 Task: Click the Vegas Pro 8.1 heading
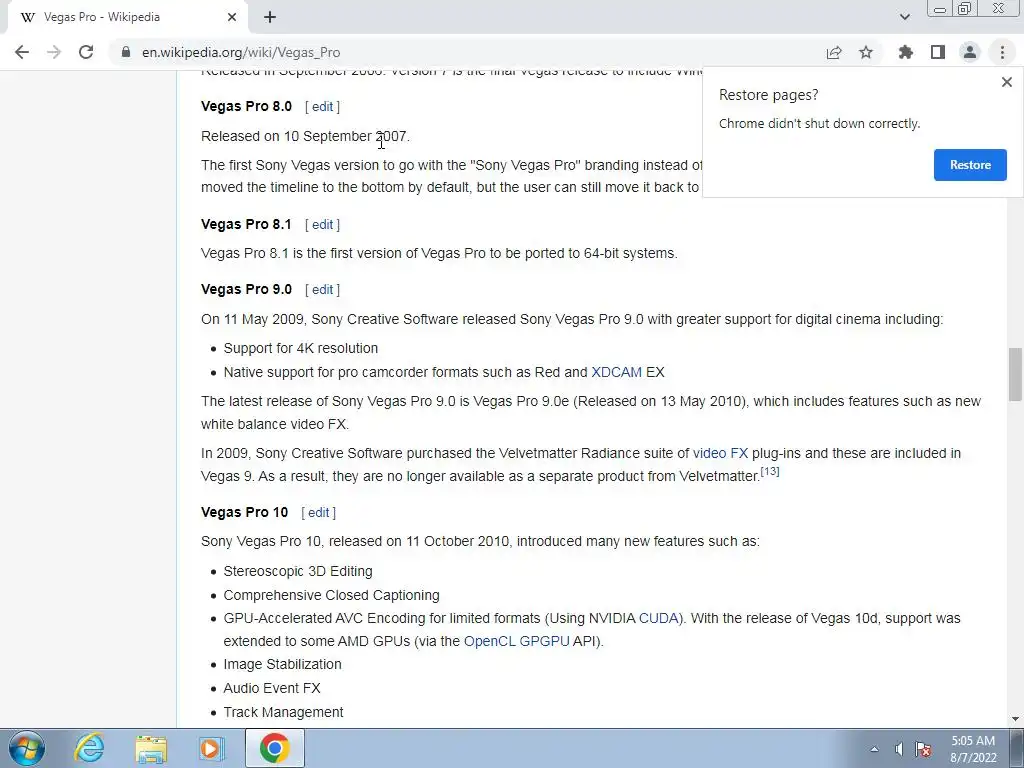(246, 225)
